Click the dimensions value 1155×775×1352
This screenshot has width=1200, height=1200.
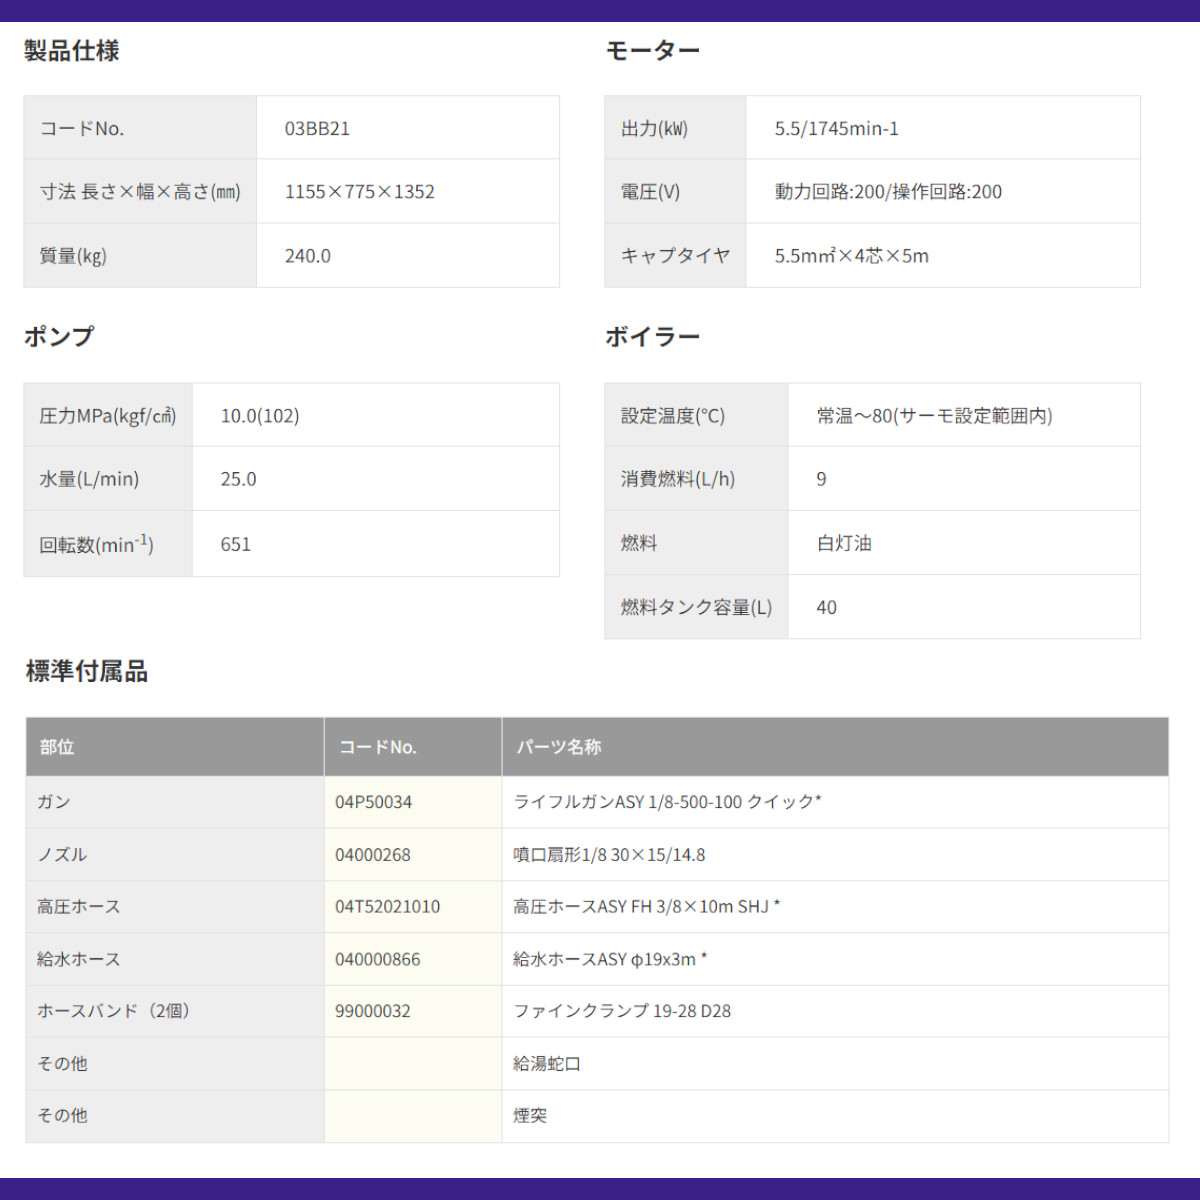(360, 192)
